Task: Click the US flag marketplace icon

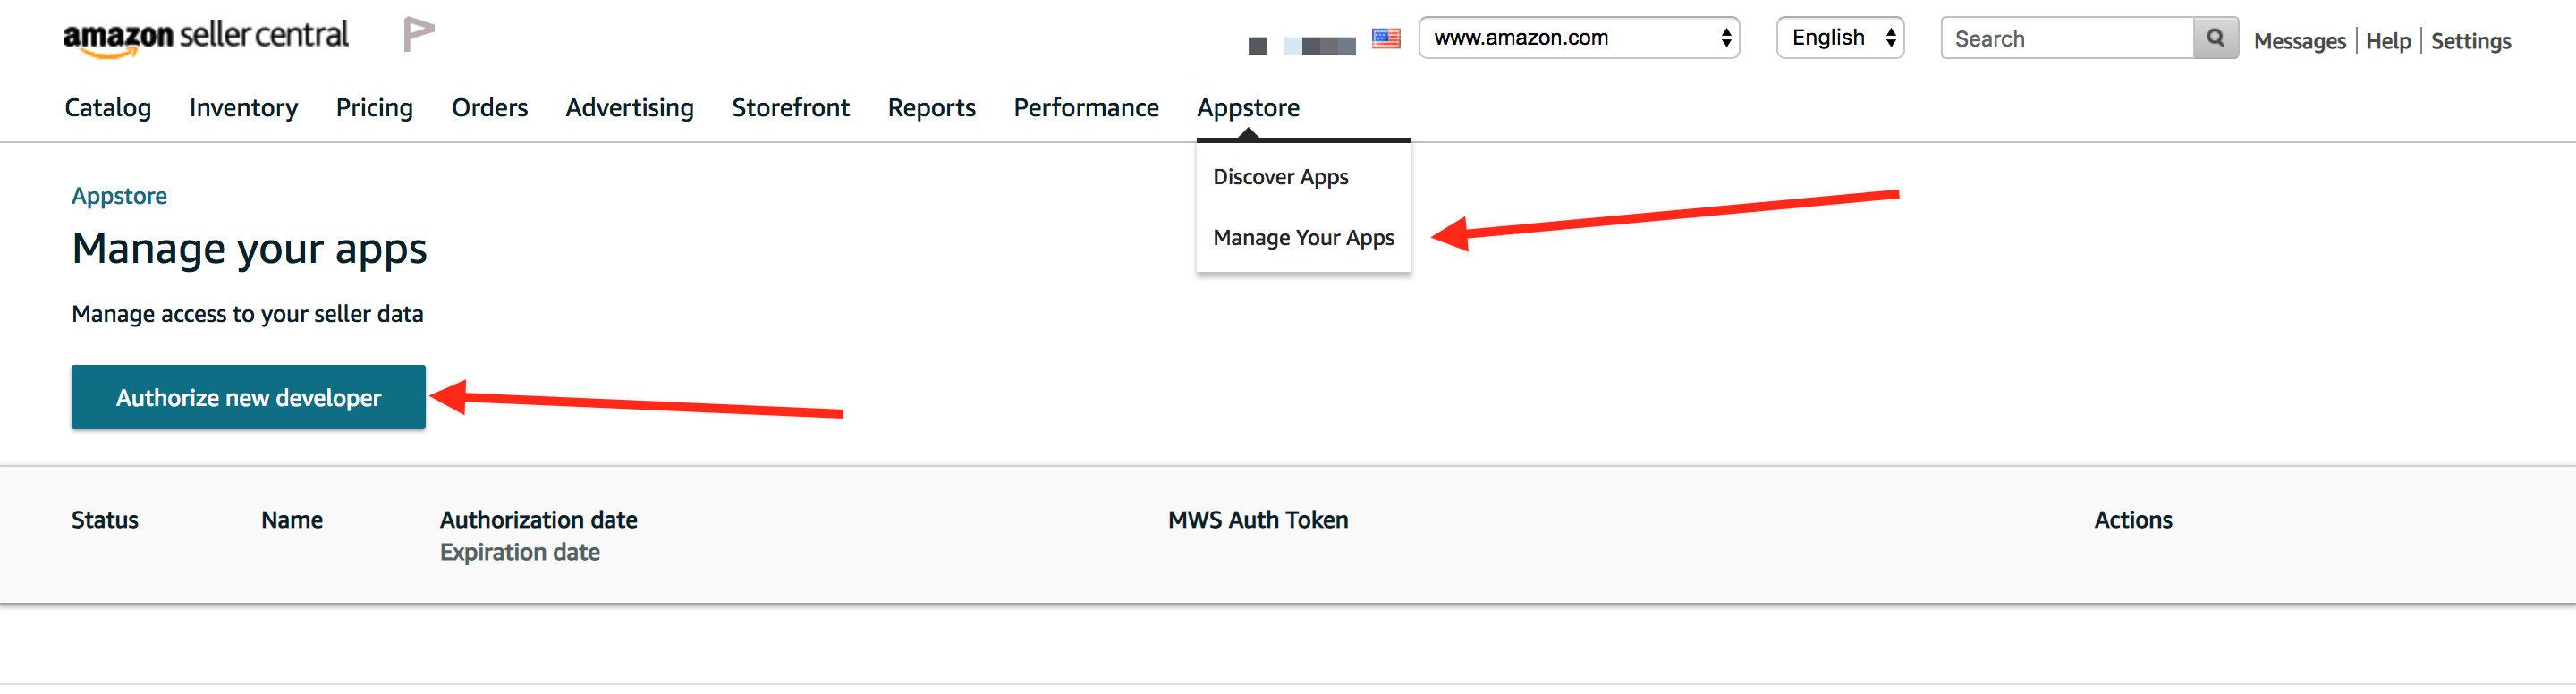Action: [x=1385, y=39]
